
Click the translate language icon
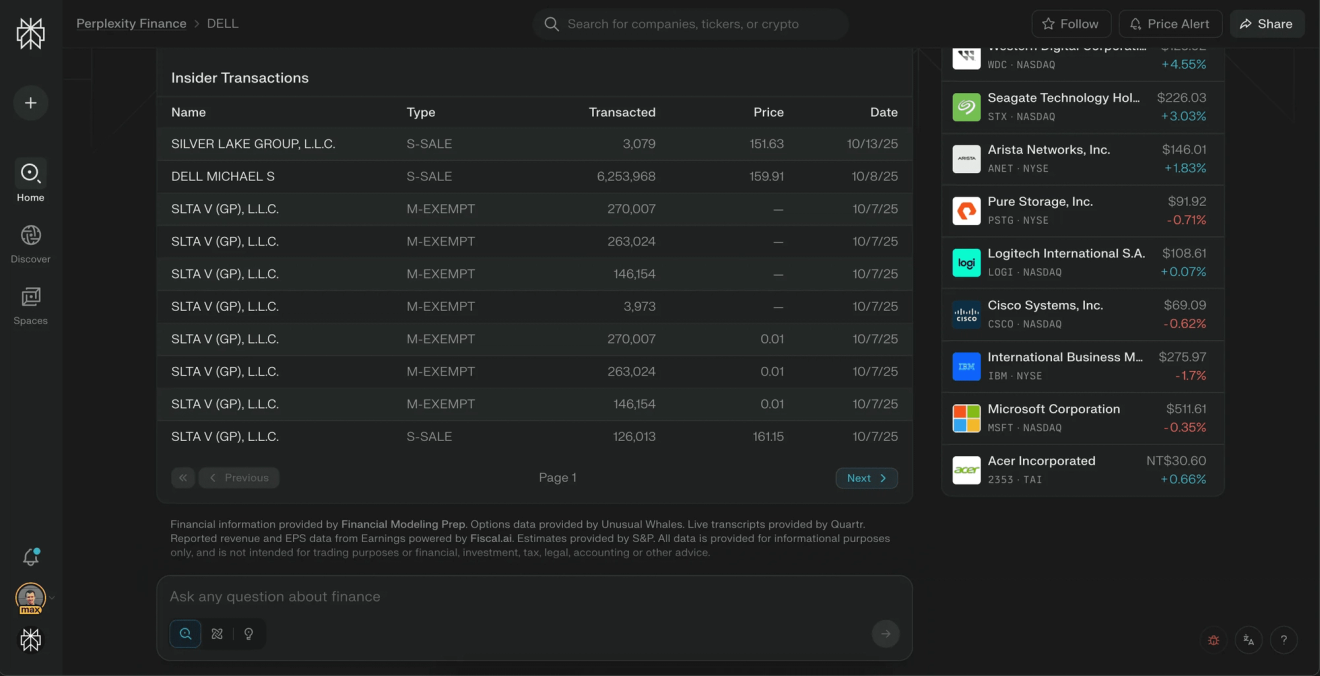coord(1249,640)
